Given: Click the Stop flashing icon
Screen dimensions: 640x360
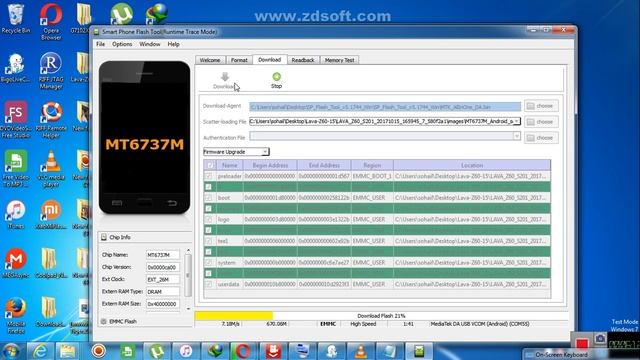Looking at the screenshot, I should pos(276,77).
